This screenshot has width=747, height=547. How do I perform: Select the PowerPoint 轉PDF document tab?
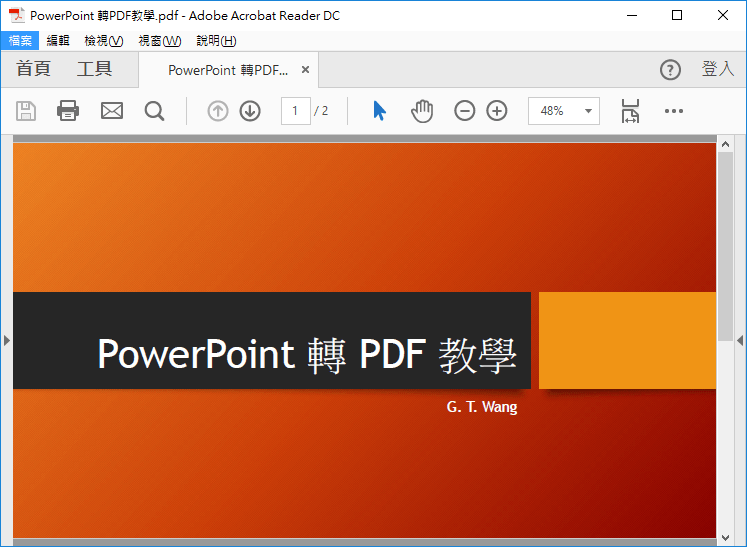pos(228,70)
